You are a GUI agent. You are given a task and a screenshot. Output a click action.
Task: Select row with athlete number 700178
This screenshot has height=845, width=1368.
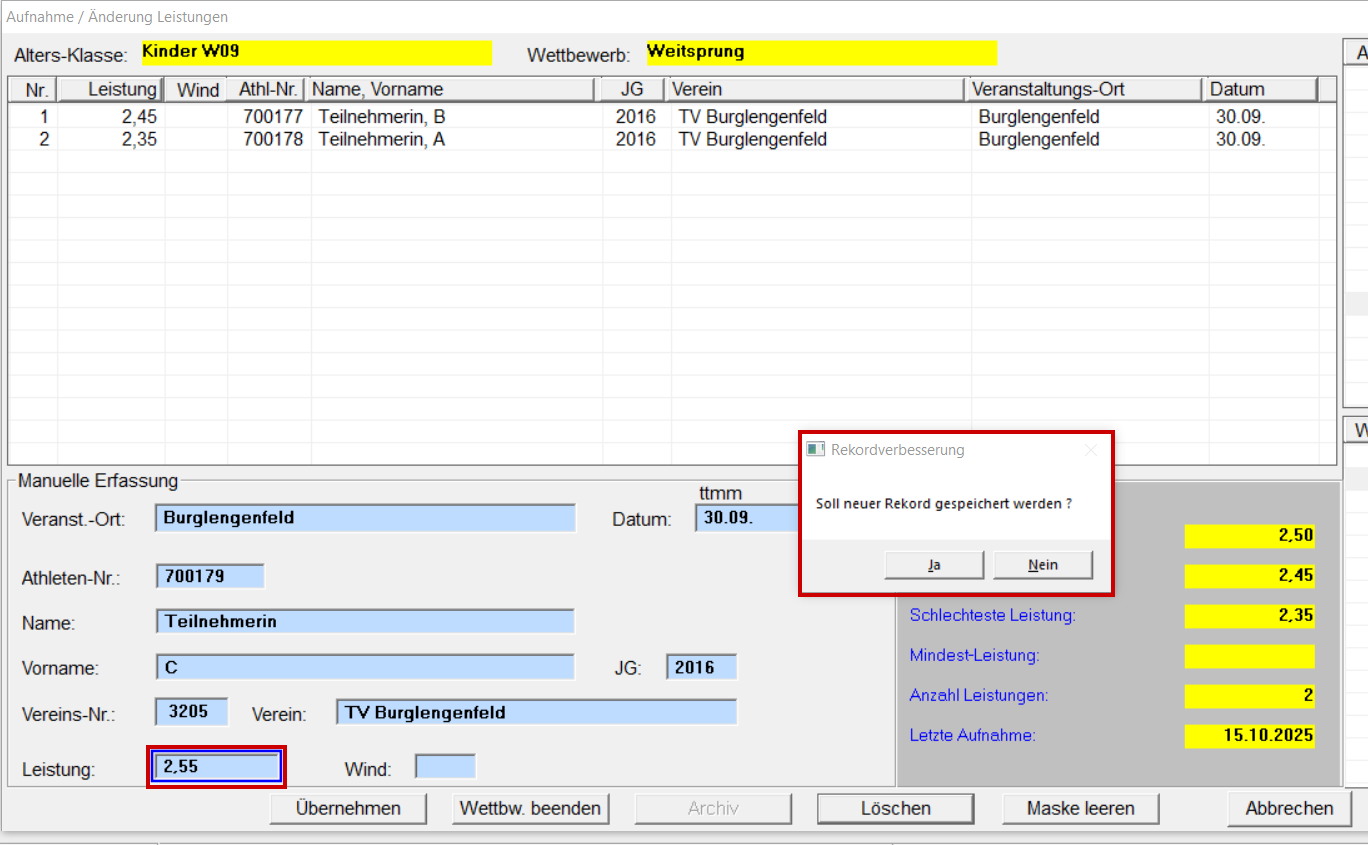(x=272, y=139)
